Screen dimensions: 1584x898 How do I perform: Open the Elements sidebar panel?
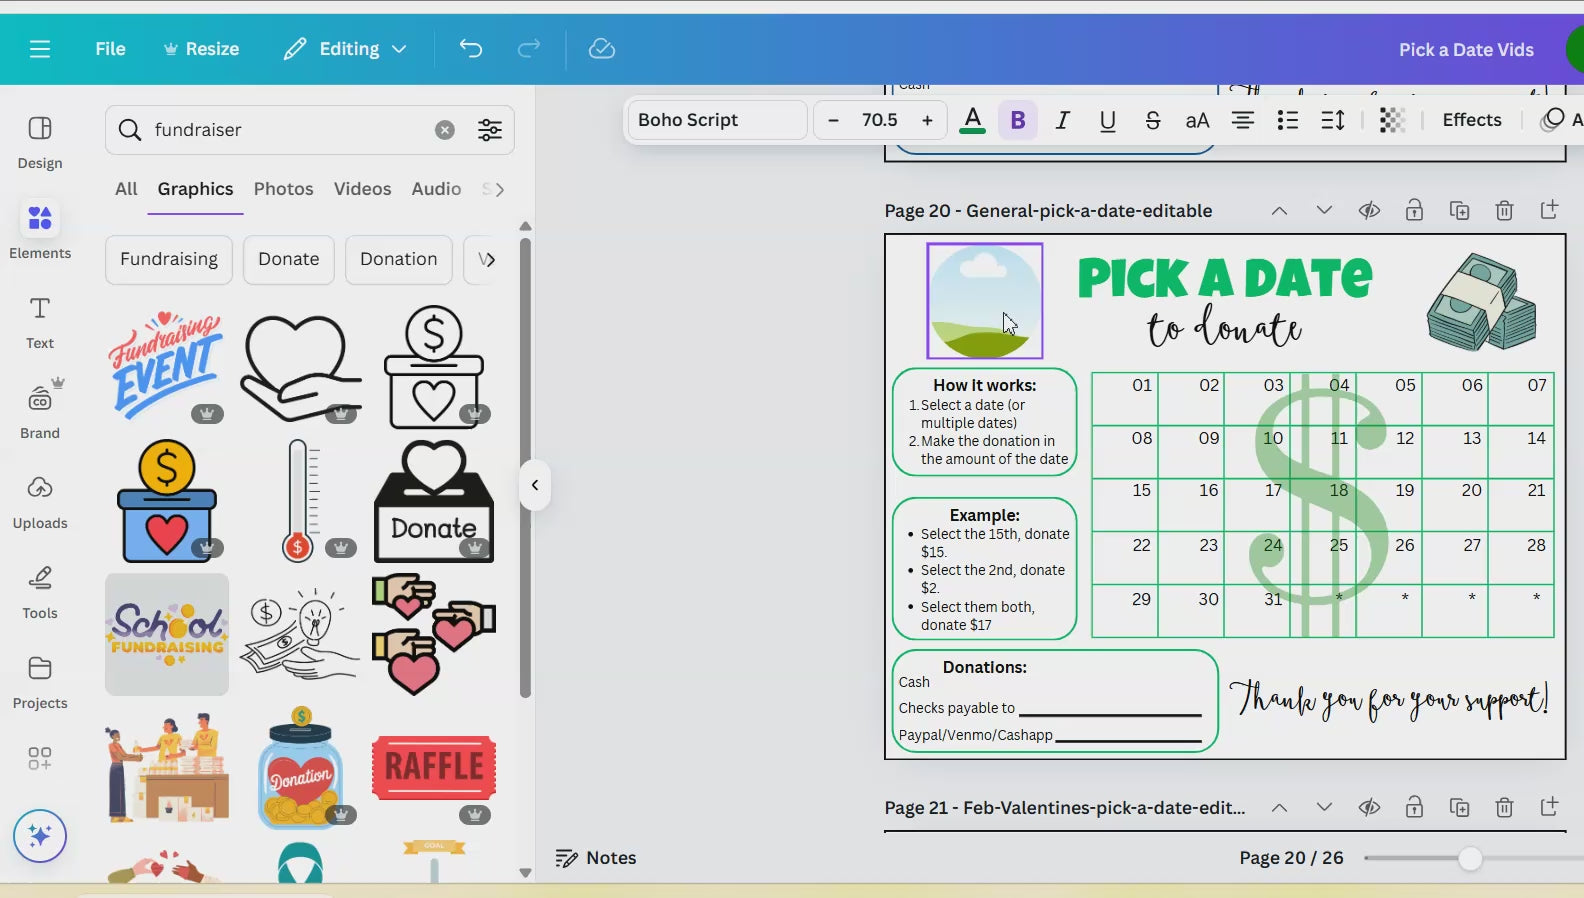tap(40, 230)
